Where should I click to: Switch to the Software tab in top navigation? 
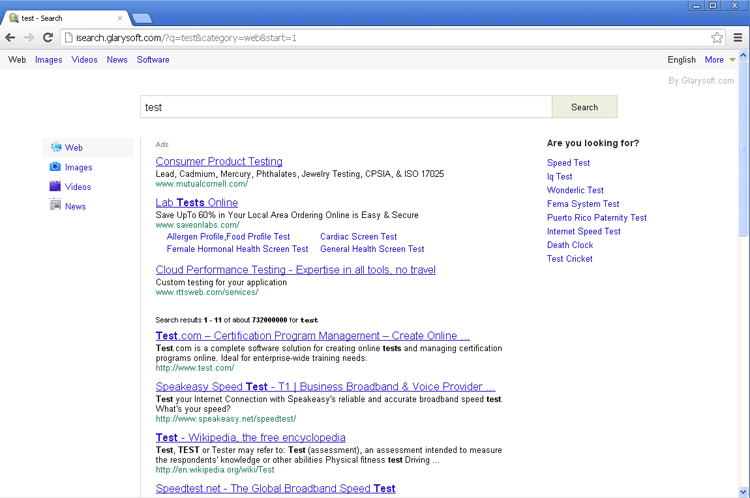pos(153,60)
